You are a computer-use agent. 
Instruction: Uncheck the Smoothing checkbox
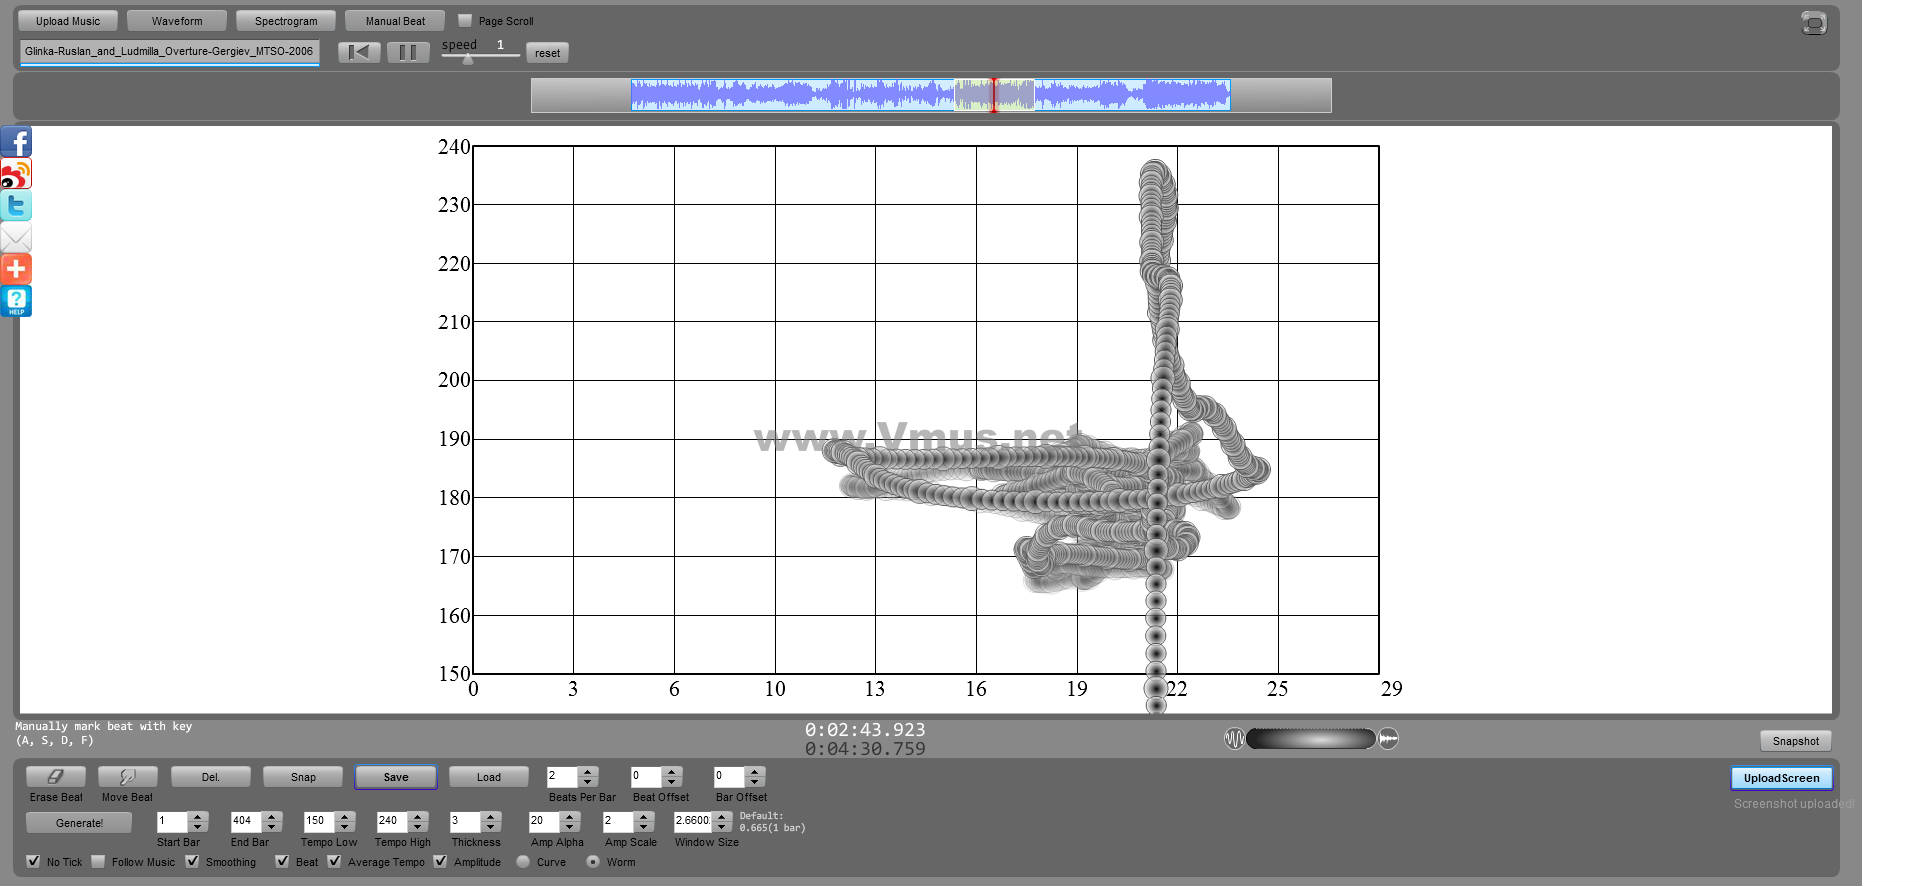click(192, 861)
